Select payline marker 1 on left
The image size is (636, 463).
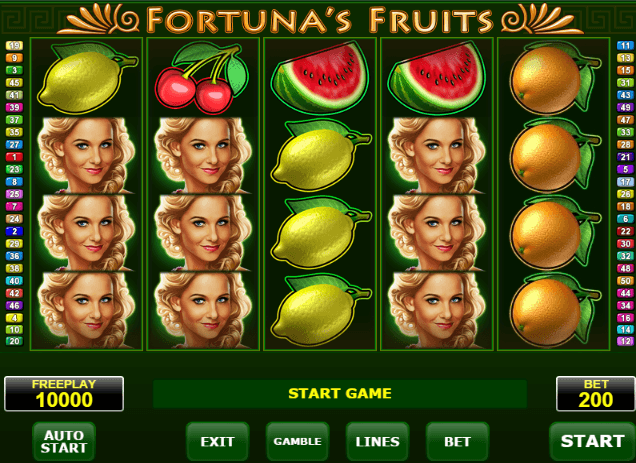tap(14, 157)
